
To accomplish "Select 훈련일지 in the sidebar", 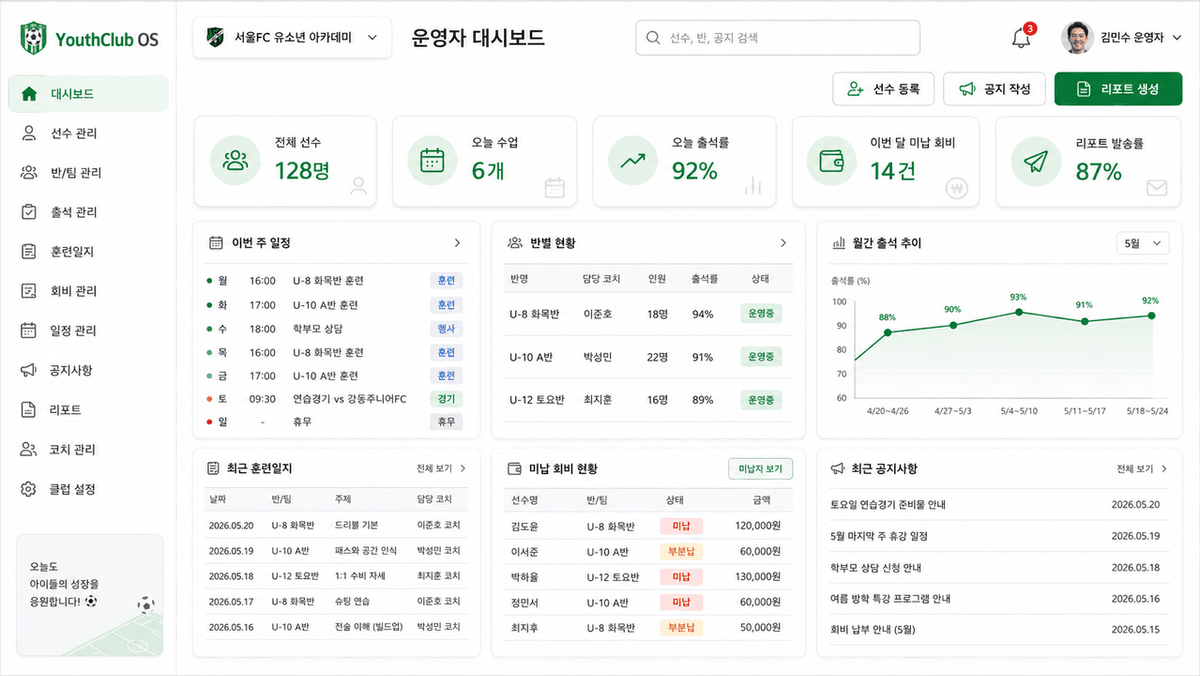I will pos(88,251).
